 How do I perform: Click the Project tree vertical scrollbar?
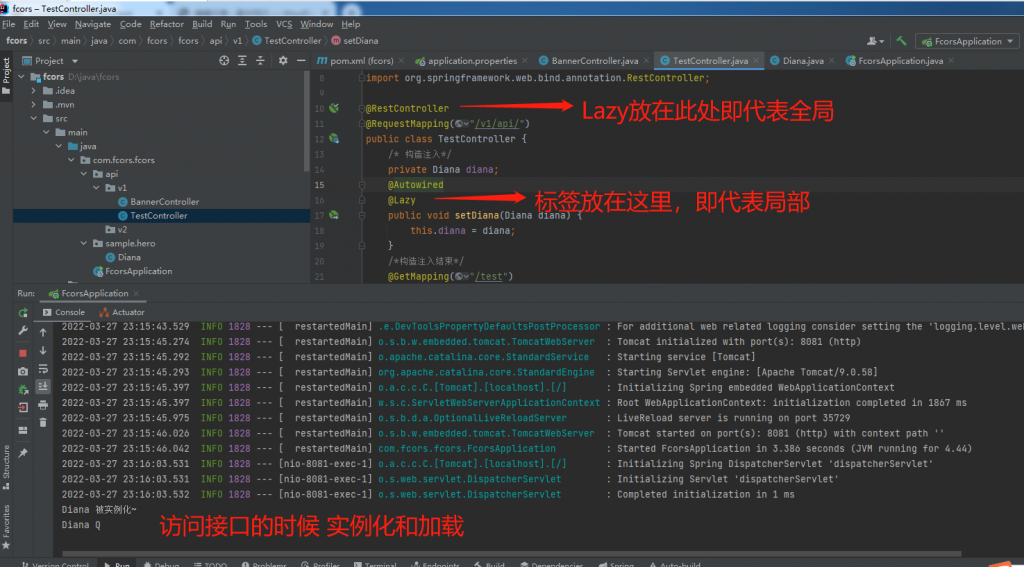pos(308,121)
